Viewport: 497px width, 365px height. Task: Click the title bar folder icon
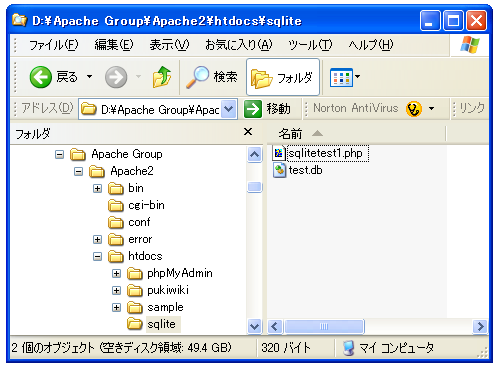19,20
